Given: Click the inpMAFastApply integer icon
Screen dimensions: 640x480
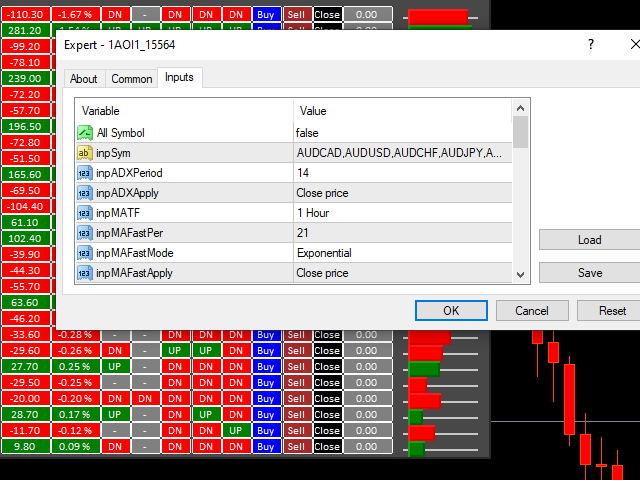Looking at the screenshot, I should (x=84, y=273).
